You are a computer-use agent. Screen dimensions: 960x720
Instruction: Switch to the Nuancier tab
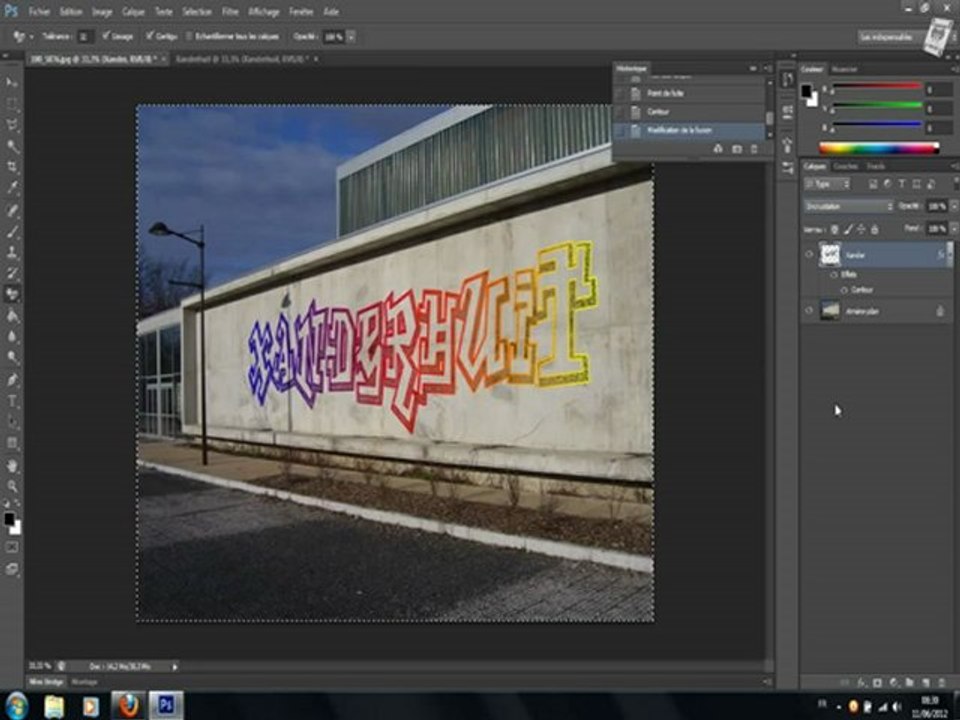tap(845, 69)
